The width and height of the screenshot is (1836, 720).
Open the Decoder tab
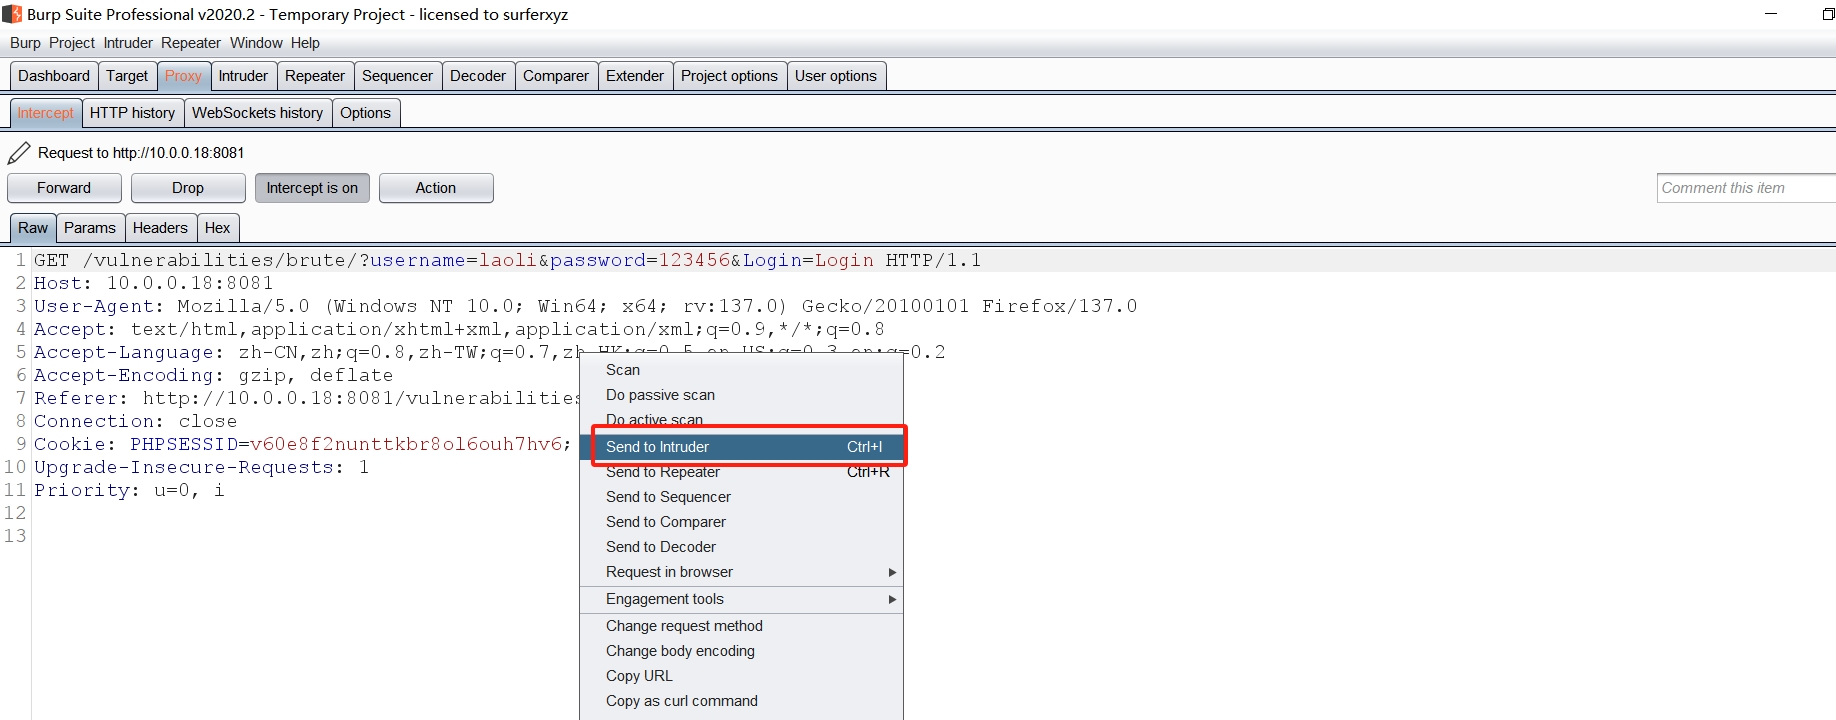(x=478, y=76)
